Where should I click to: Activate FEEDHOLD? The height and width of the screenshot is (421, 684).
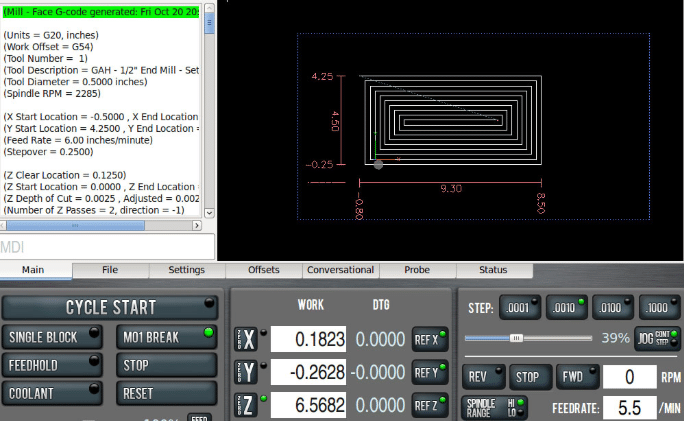52,365
